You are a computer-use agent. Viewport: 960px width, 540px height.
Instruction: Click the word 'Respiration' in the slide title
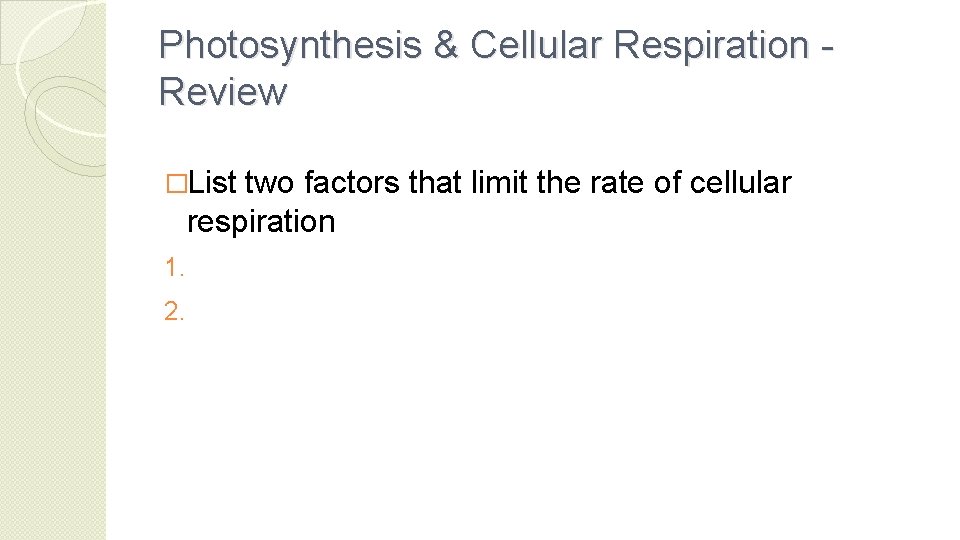711,47
